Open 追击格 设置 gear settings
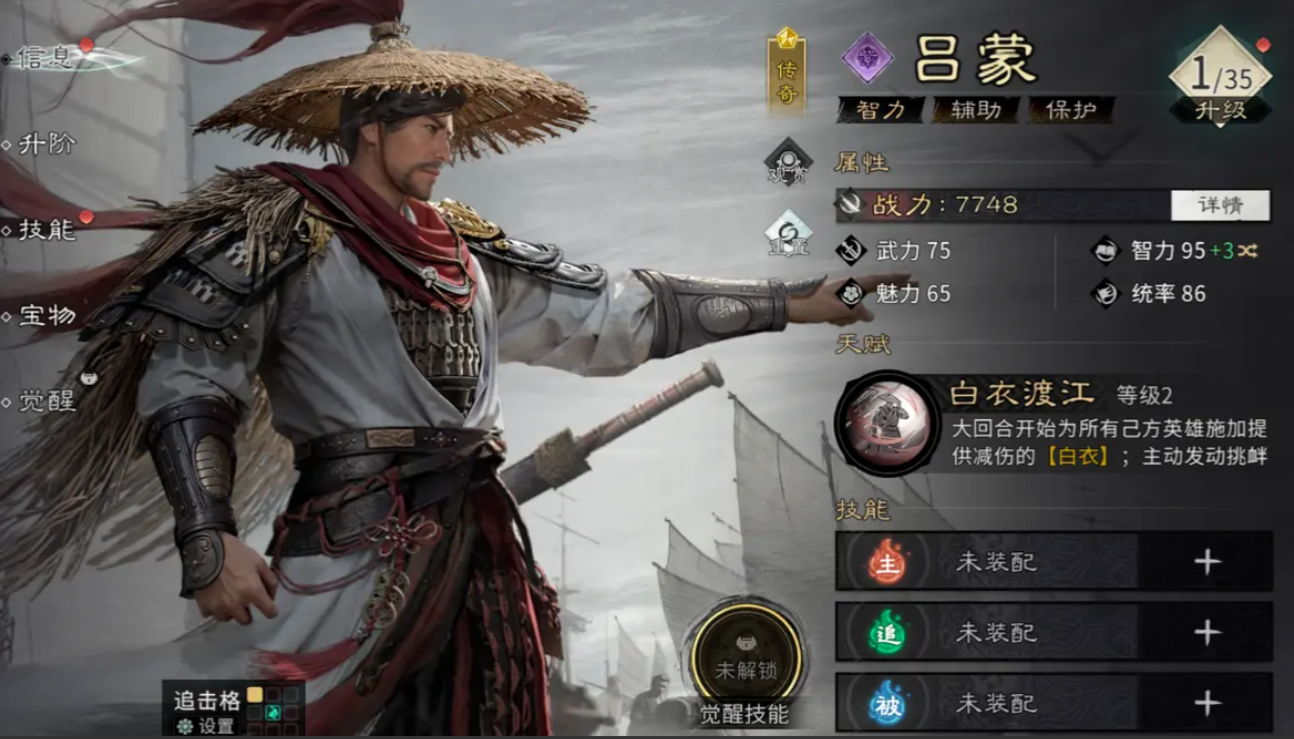Image resolution: width=1294 pixels, height=739 pixels. (205, 727)
